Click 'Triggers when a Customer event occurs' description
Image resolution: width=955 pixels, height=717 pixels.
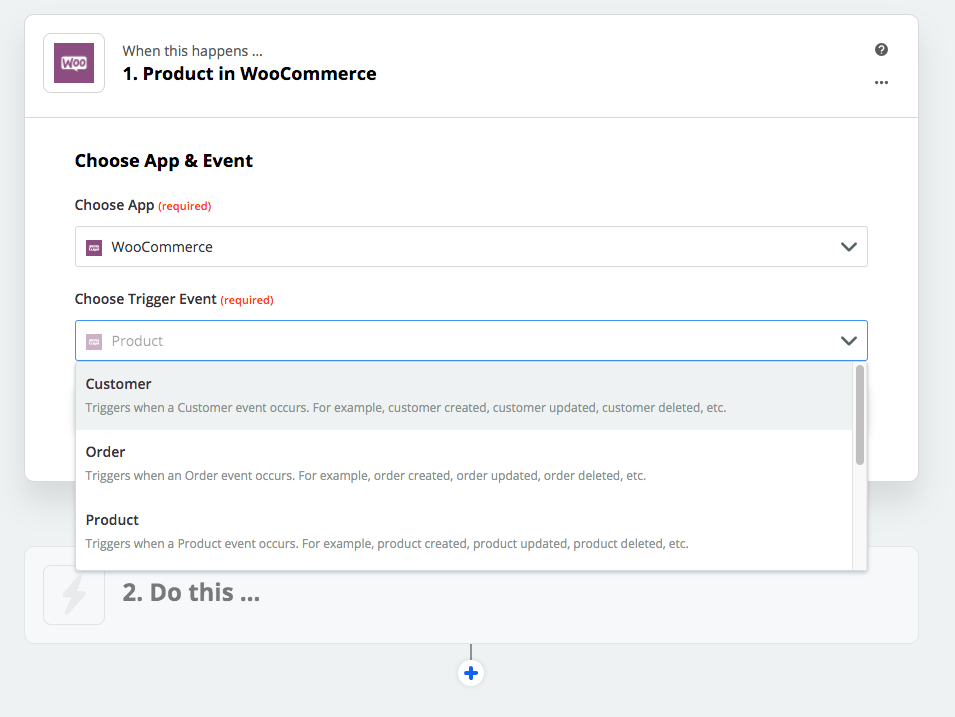tap(406, 408)
